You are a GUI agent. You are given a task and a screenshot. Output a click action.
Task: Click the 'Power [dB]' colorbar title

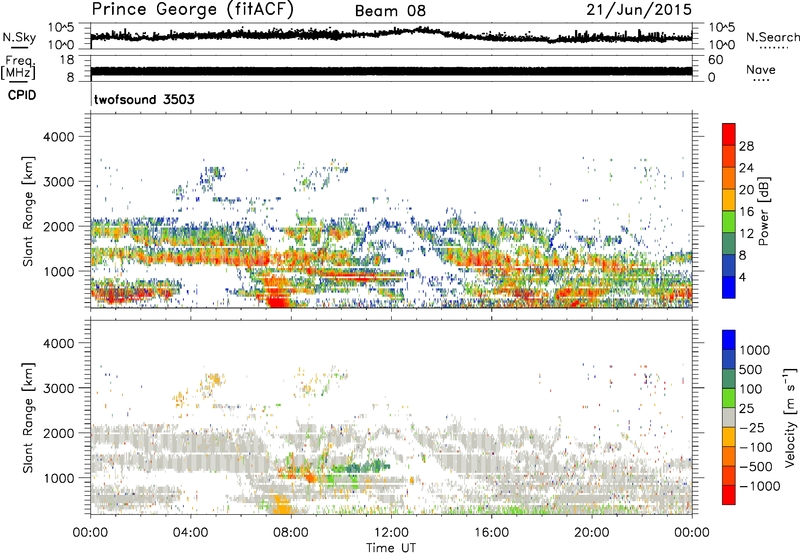(763, 211)
